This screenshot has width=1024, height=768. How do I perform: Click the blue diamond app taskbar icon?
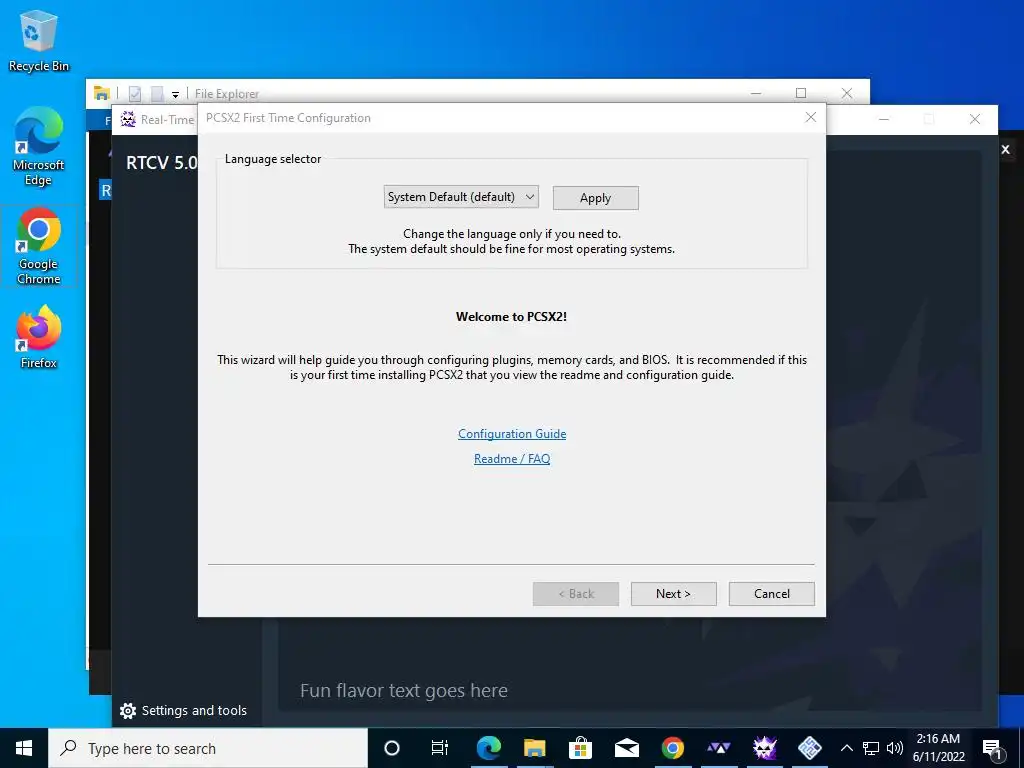(x=810, y=748)
